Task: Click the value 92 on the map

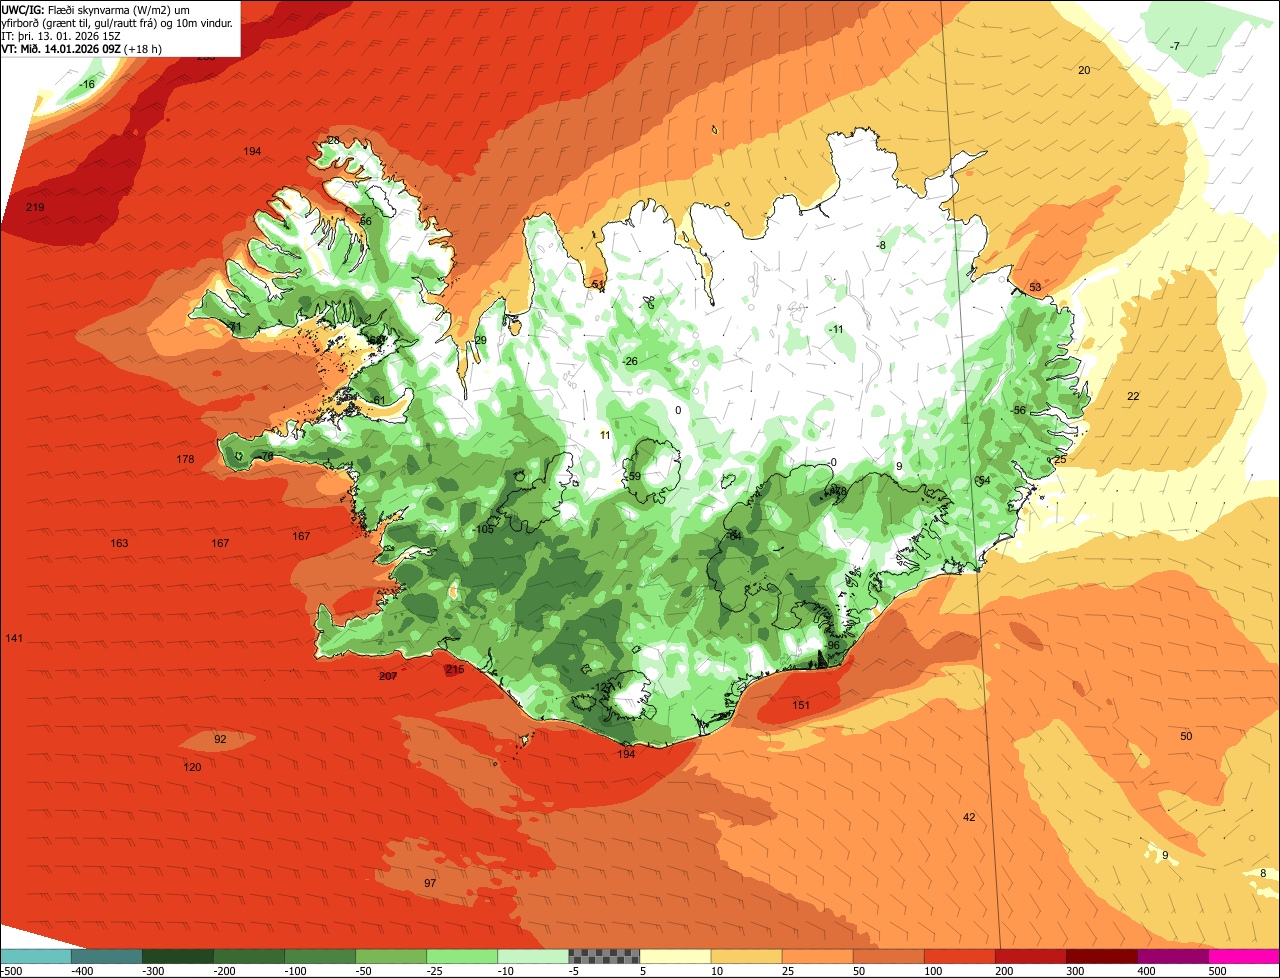Action: (x=220, y=739)
